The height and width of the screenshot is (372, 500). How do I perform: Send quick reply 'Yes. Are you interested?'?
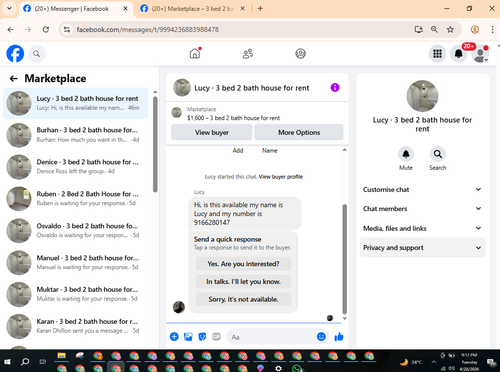243,264
